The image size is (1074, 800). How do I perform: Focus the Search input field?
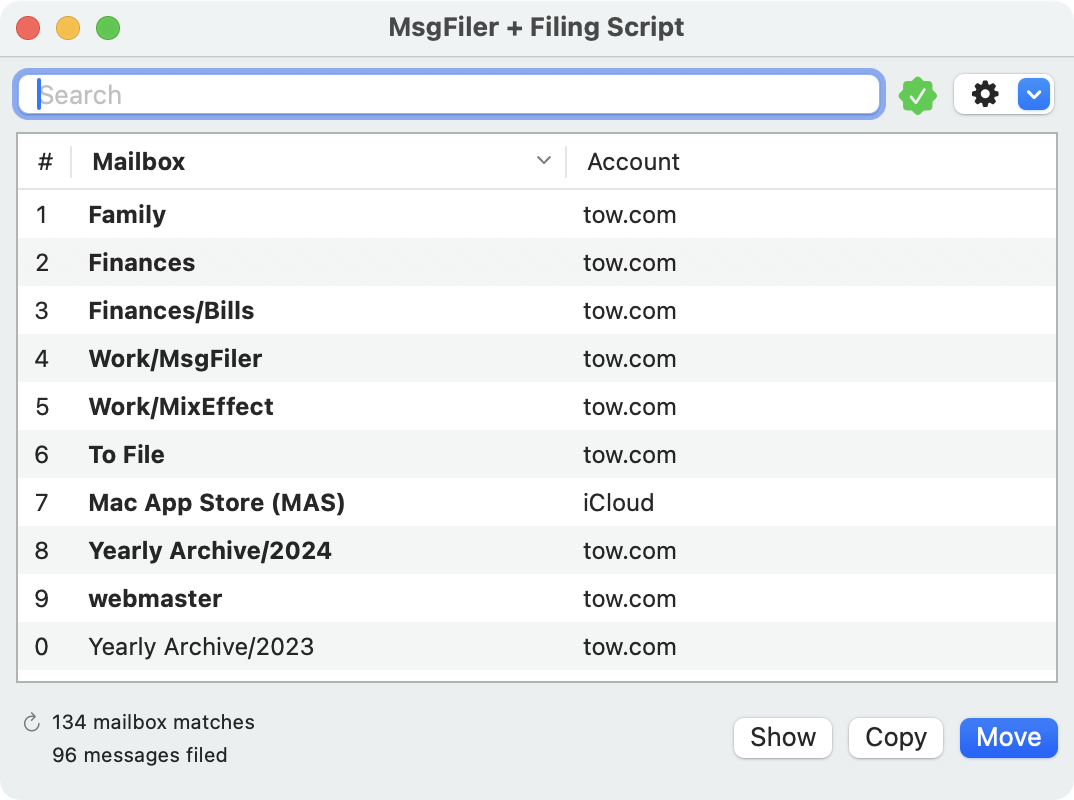click(x=448, y=95)
